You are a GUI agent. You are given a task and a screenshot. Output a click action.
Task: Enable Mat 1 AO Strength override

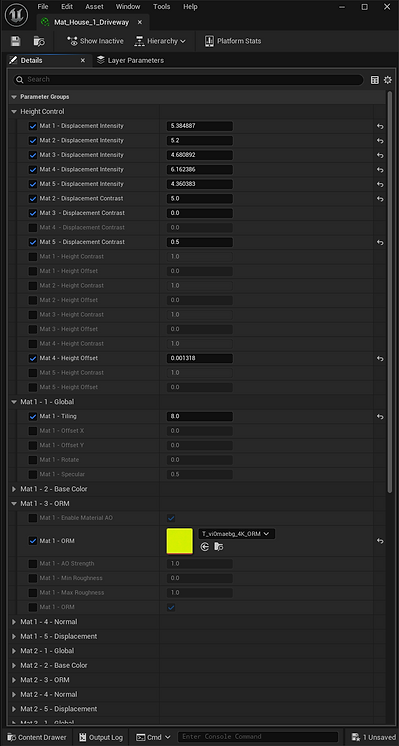[33, 564]
